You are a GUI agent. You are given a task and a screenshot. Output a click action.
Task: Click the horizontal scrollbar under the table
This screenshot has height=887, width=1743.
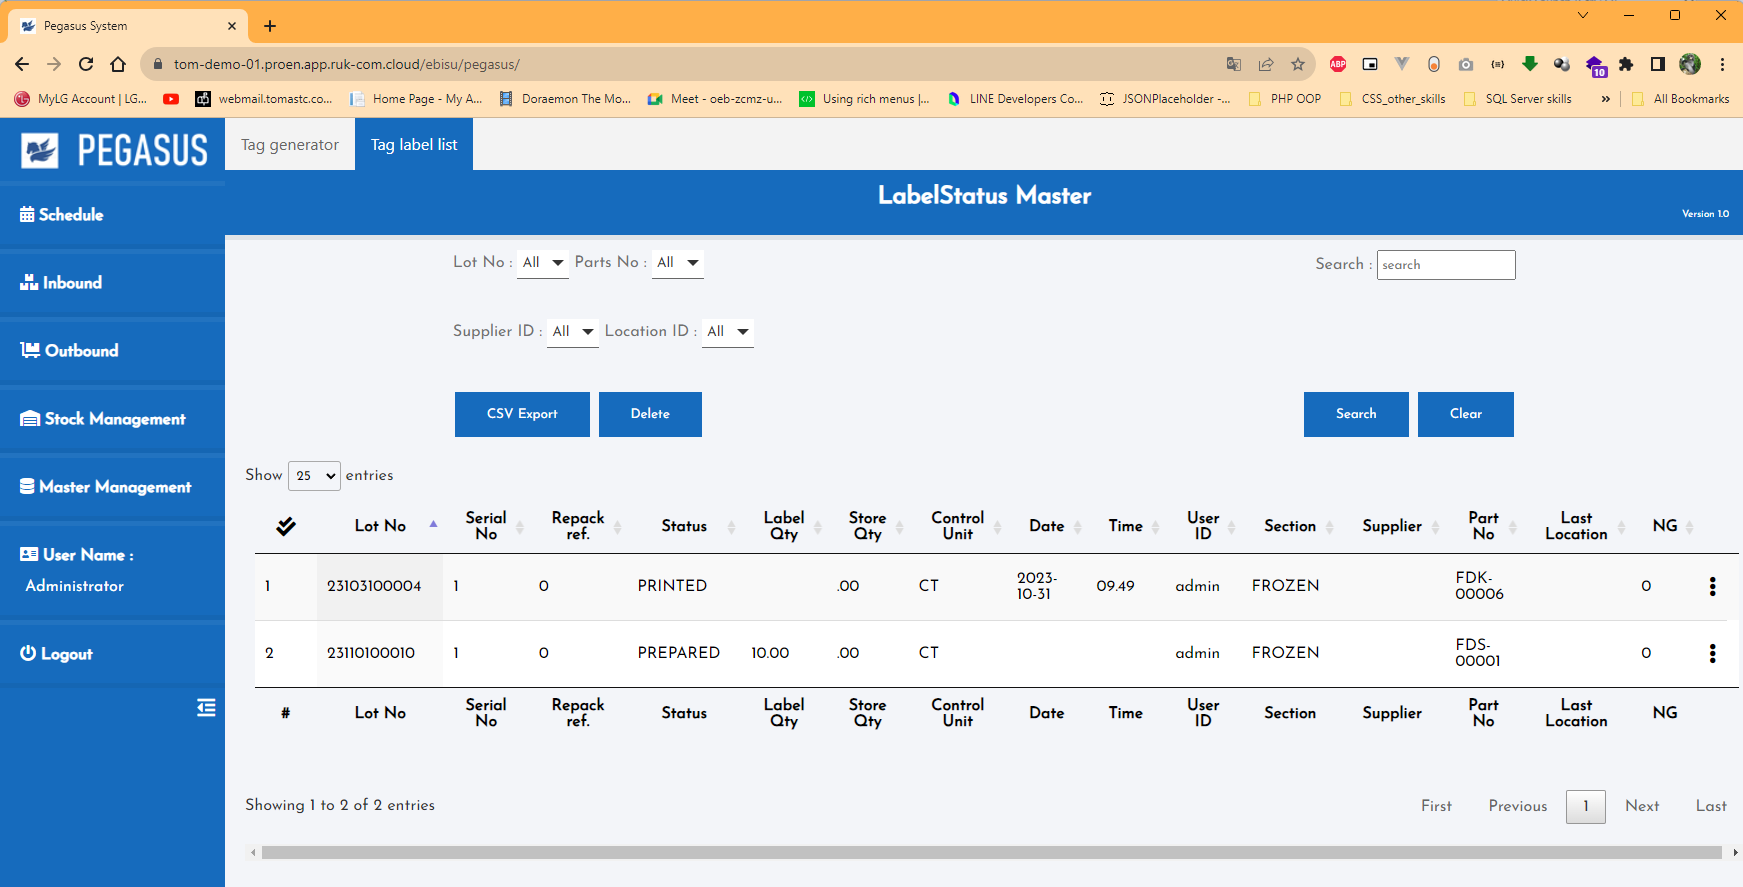click(990, 853)
